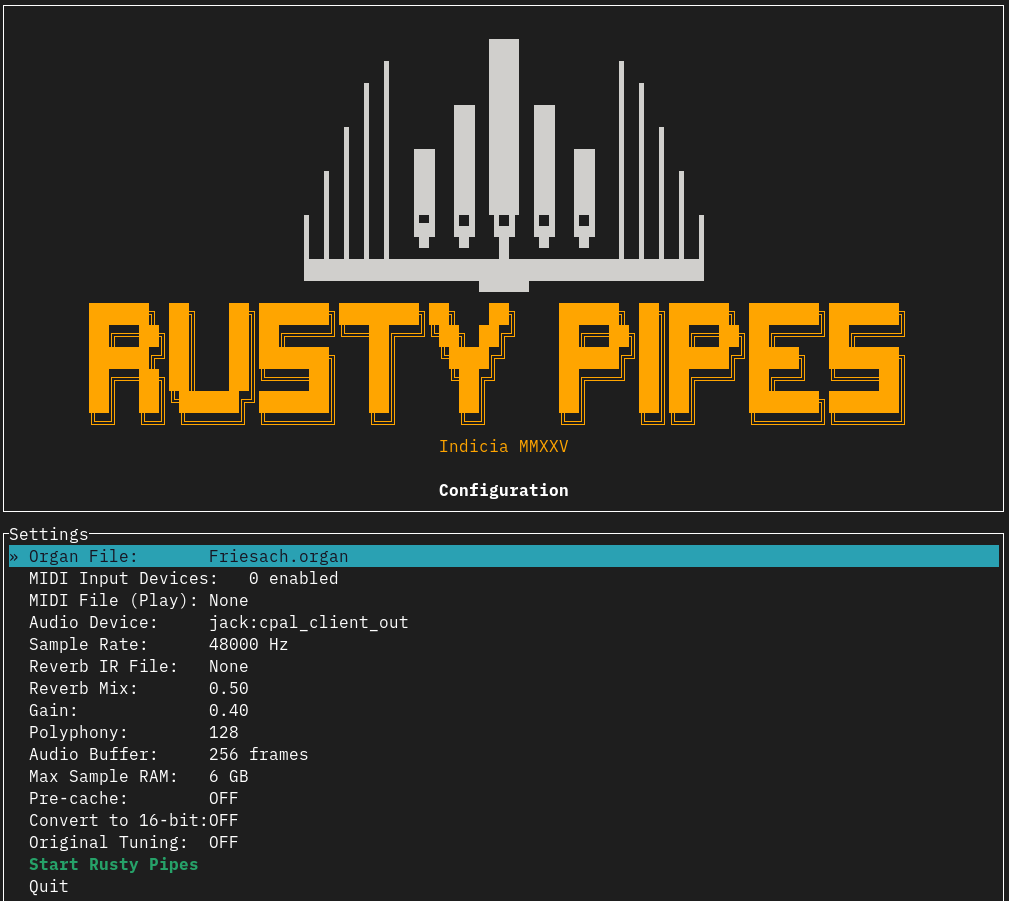This screenshot has height=901, width=1009.
Task: Select the MIDI File (Play) row
Action: [x=504, y=600]
